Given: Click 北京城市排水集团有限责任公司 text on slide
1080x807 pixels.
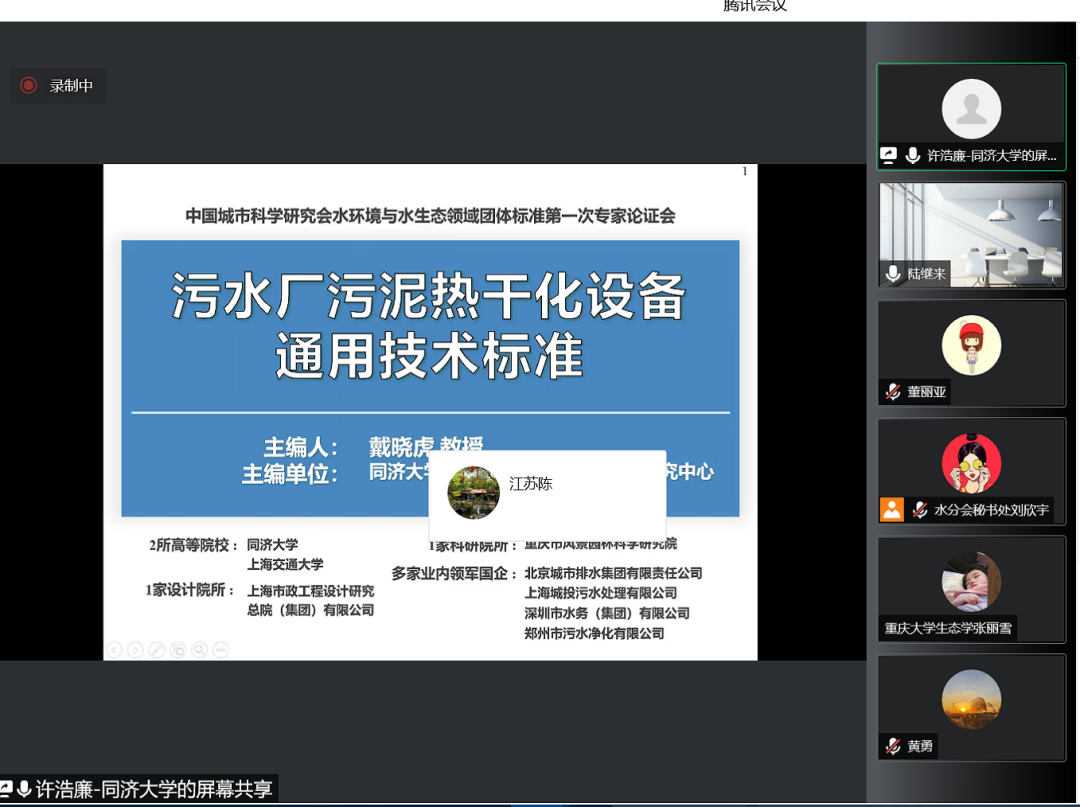Looking at the screenshot, I should 613,573.
